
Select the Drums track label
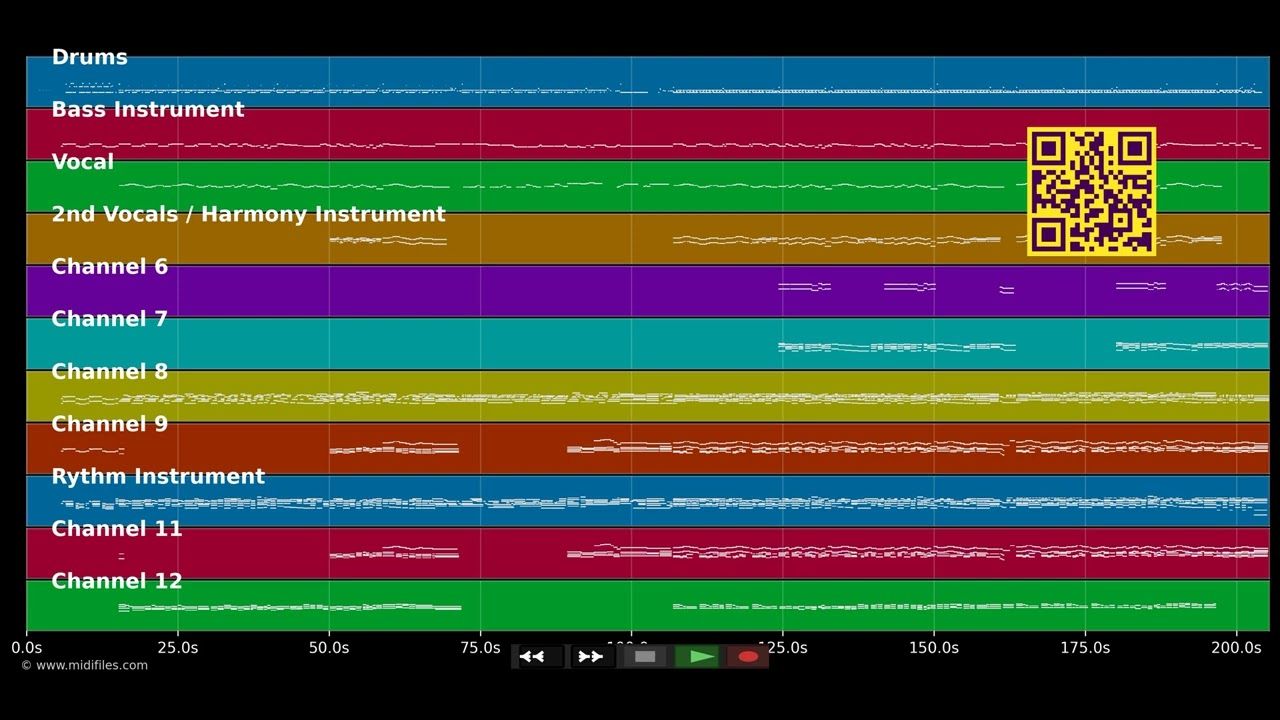(x=89, y=57)
